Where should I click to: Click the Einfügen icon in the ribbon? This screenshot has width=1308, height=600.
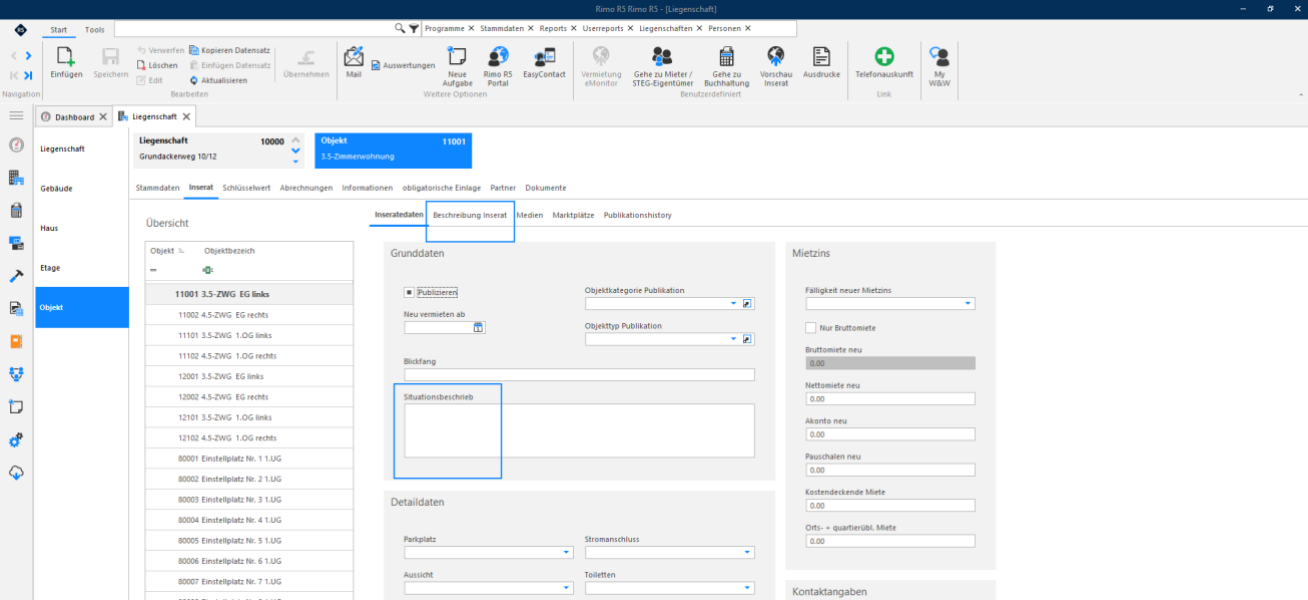click(x=66, y=57)
